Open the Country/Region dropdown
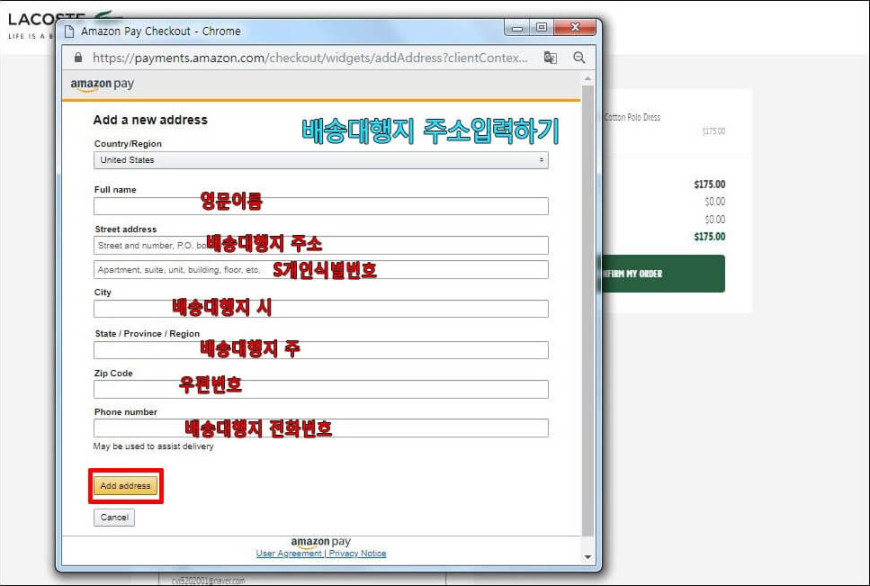The image size is (870, 586). point(321,160)
